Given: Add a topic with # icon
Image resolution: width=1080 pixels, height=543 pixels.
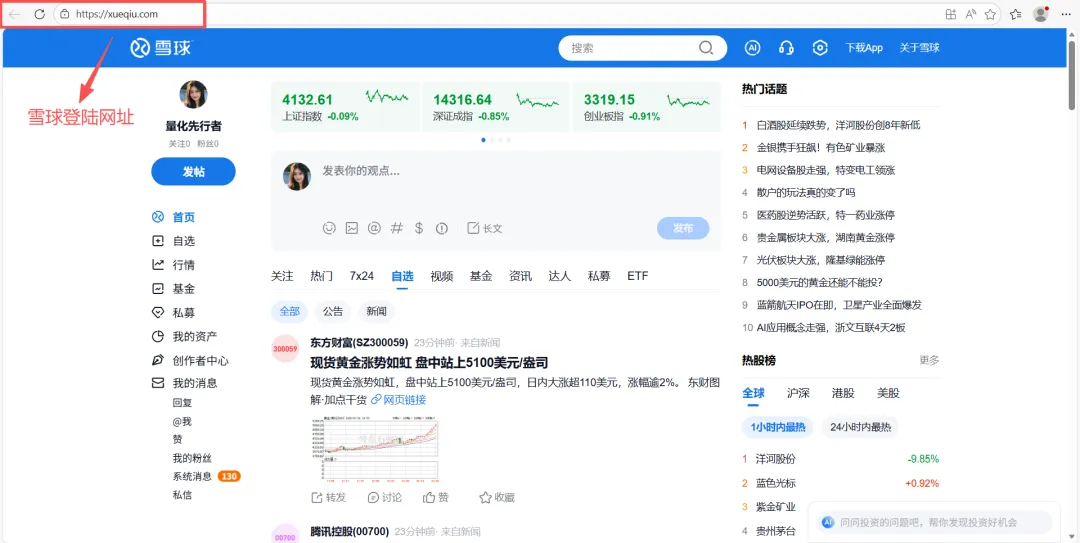Looking at the screenshot, I should pyautogui.click(x=397, y=228).
